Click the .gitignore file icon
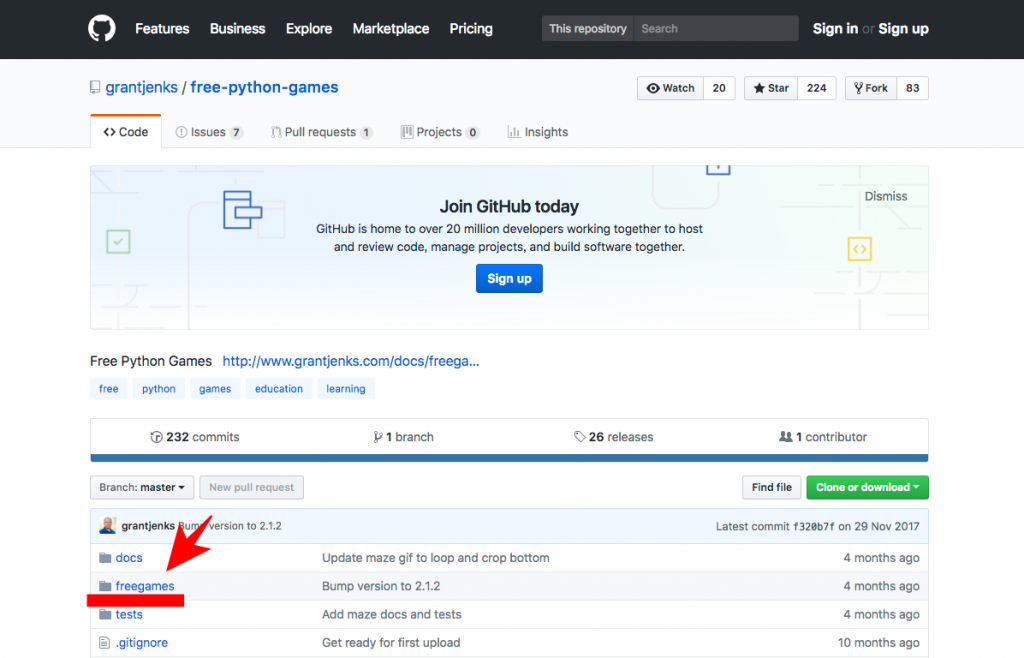 point(105,642)
